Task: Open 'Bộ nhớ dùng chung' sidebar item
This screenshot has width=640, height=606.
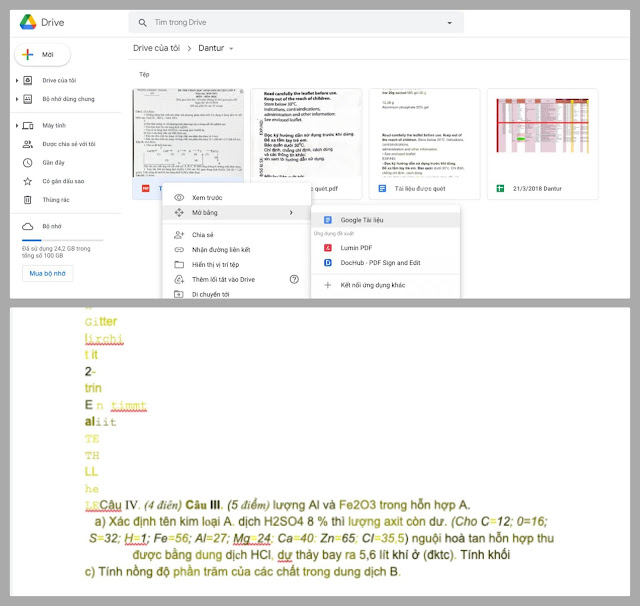Action: (68, 99)
